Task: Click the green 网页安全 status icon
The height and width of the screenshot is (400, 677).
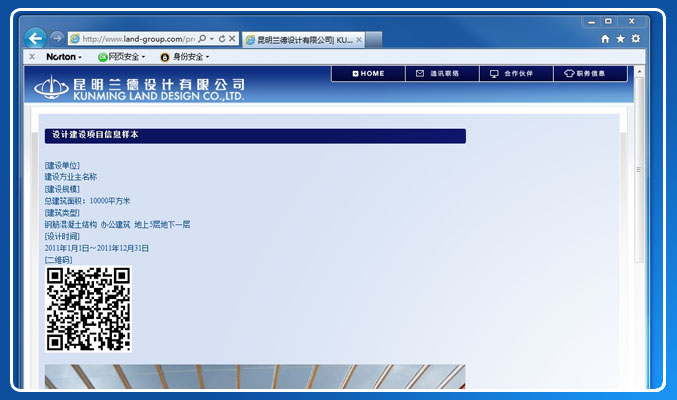Action: coord(103,57)
